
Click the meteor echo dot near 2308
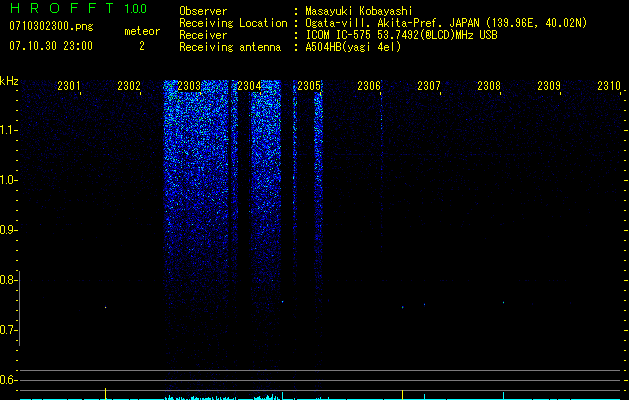pos(503,303)
